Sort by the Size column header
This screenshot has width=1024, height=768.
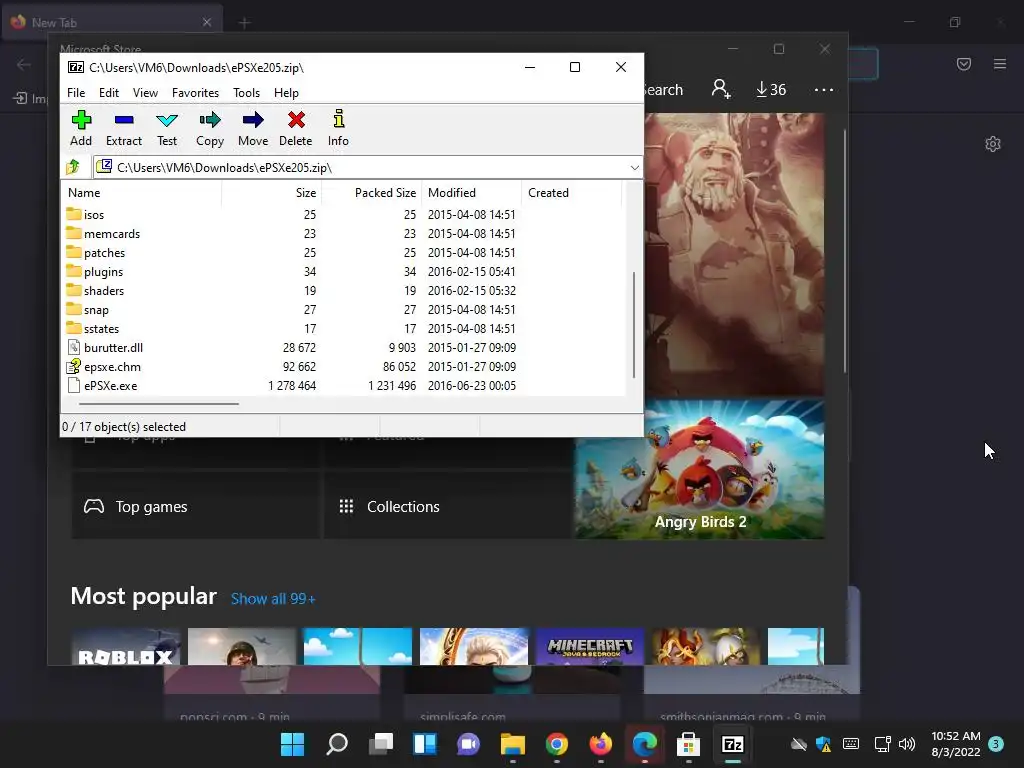coord(272,193)
